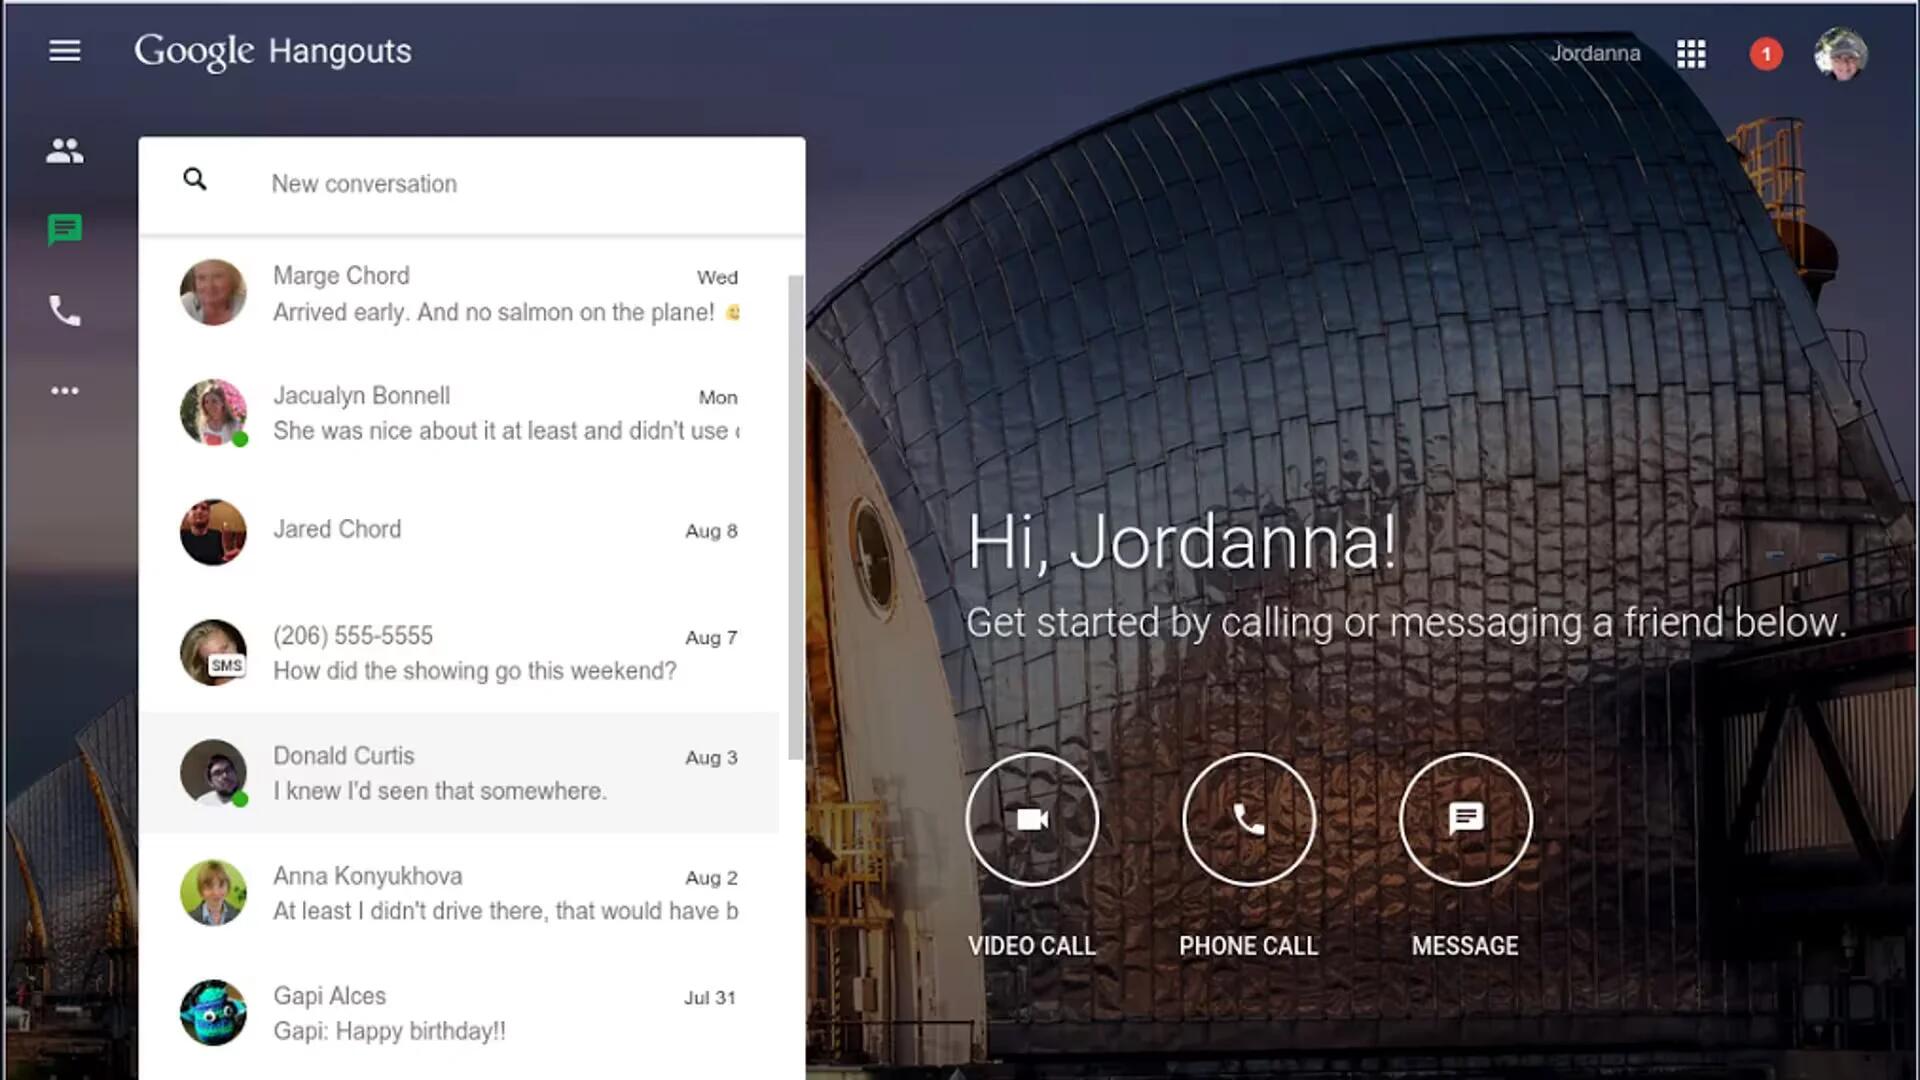Click the hamburger menu icon

tap(65, 51)
